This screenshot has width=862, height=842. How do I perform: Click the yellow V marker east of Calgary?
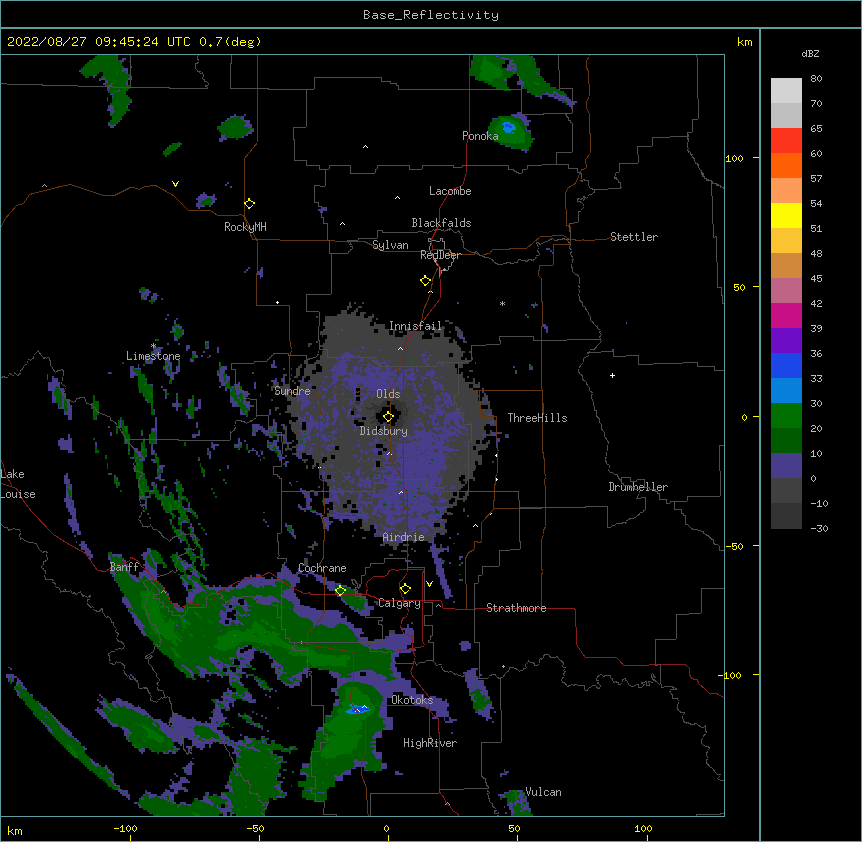(429, 584)
